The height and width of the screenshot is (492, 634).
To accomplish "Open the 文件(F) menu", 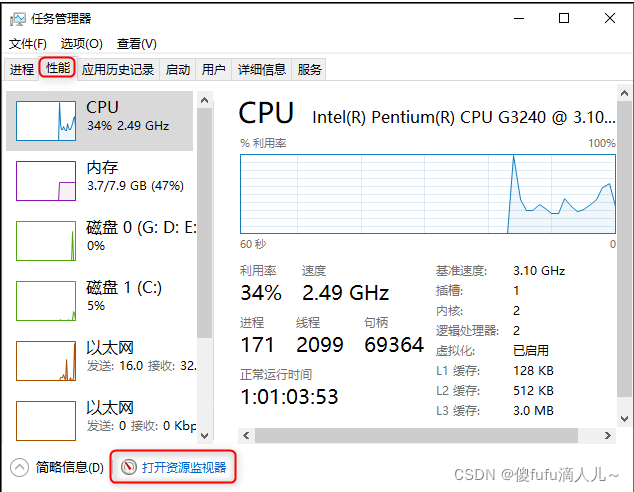I will (28, 44).
